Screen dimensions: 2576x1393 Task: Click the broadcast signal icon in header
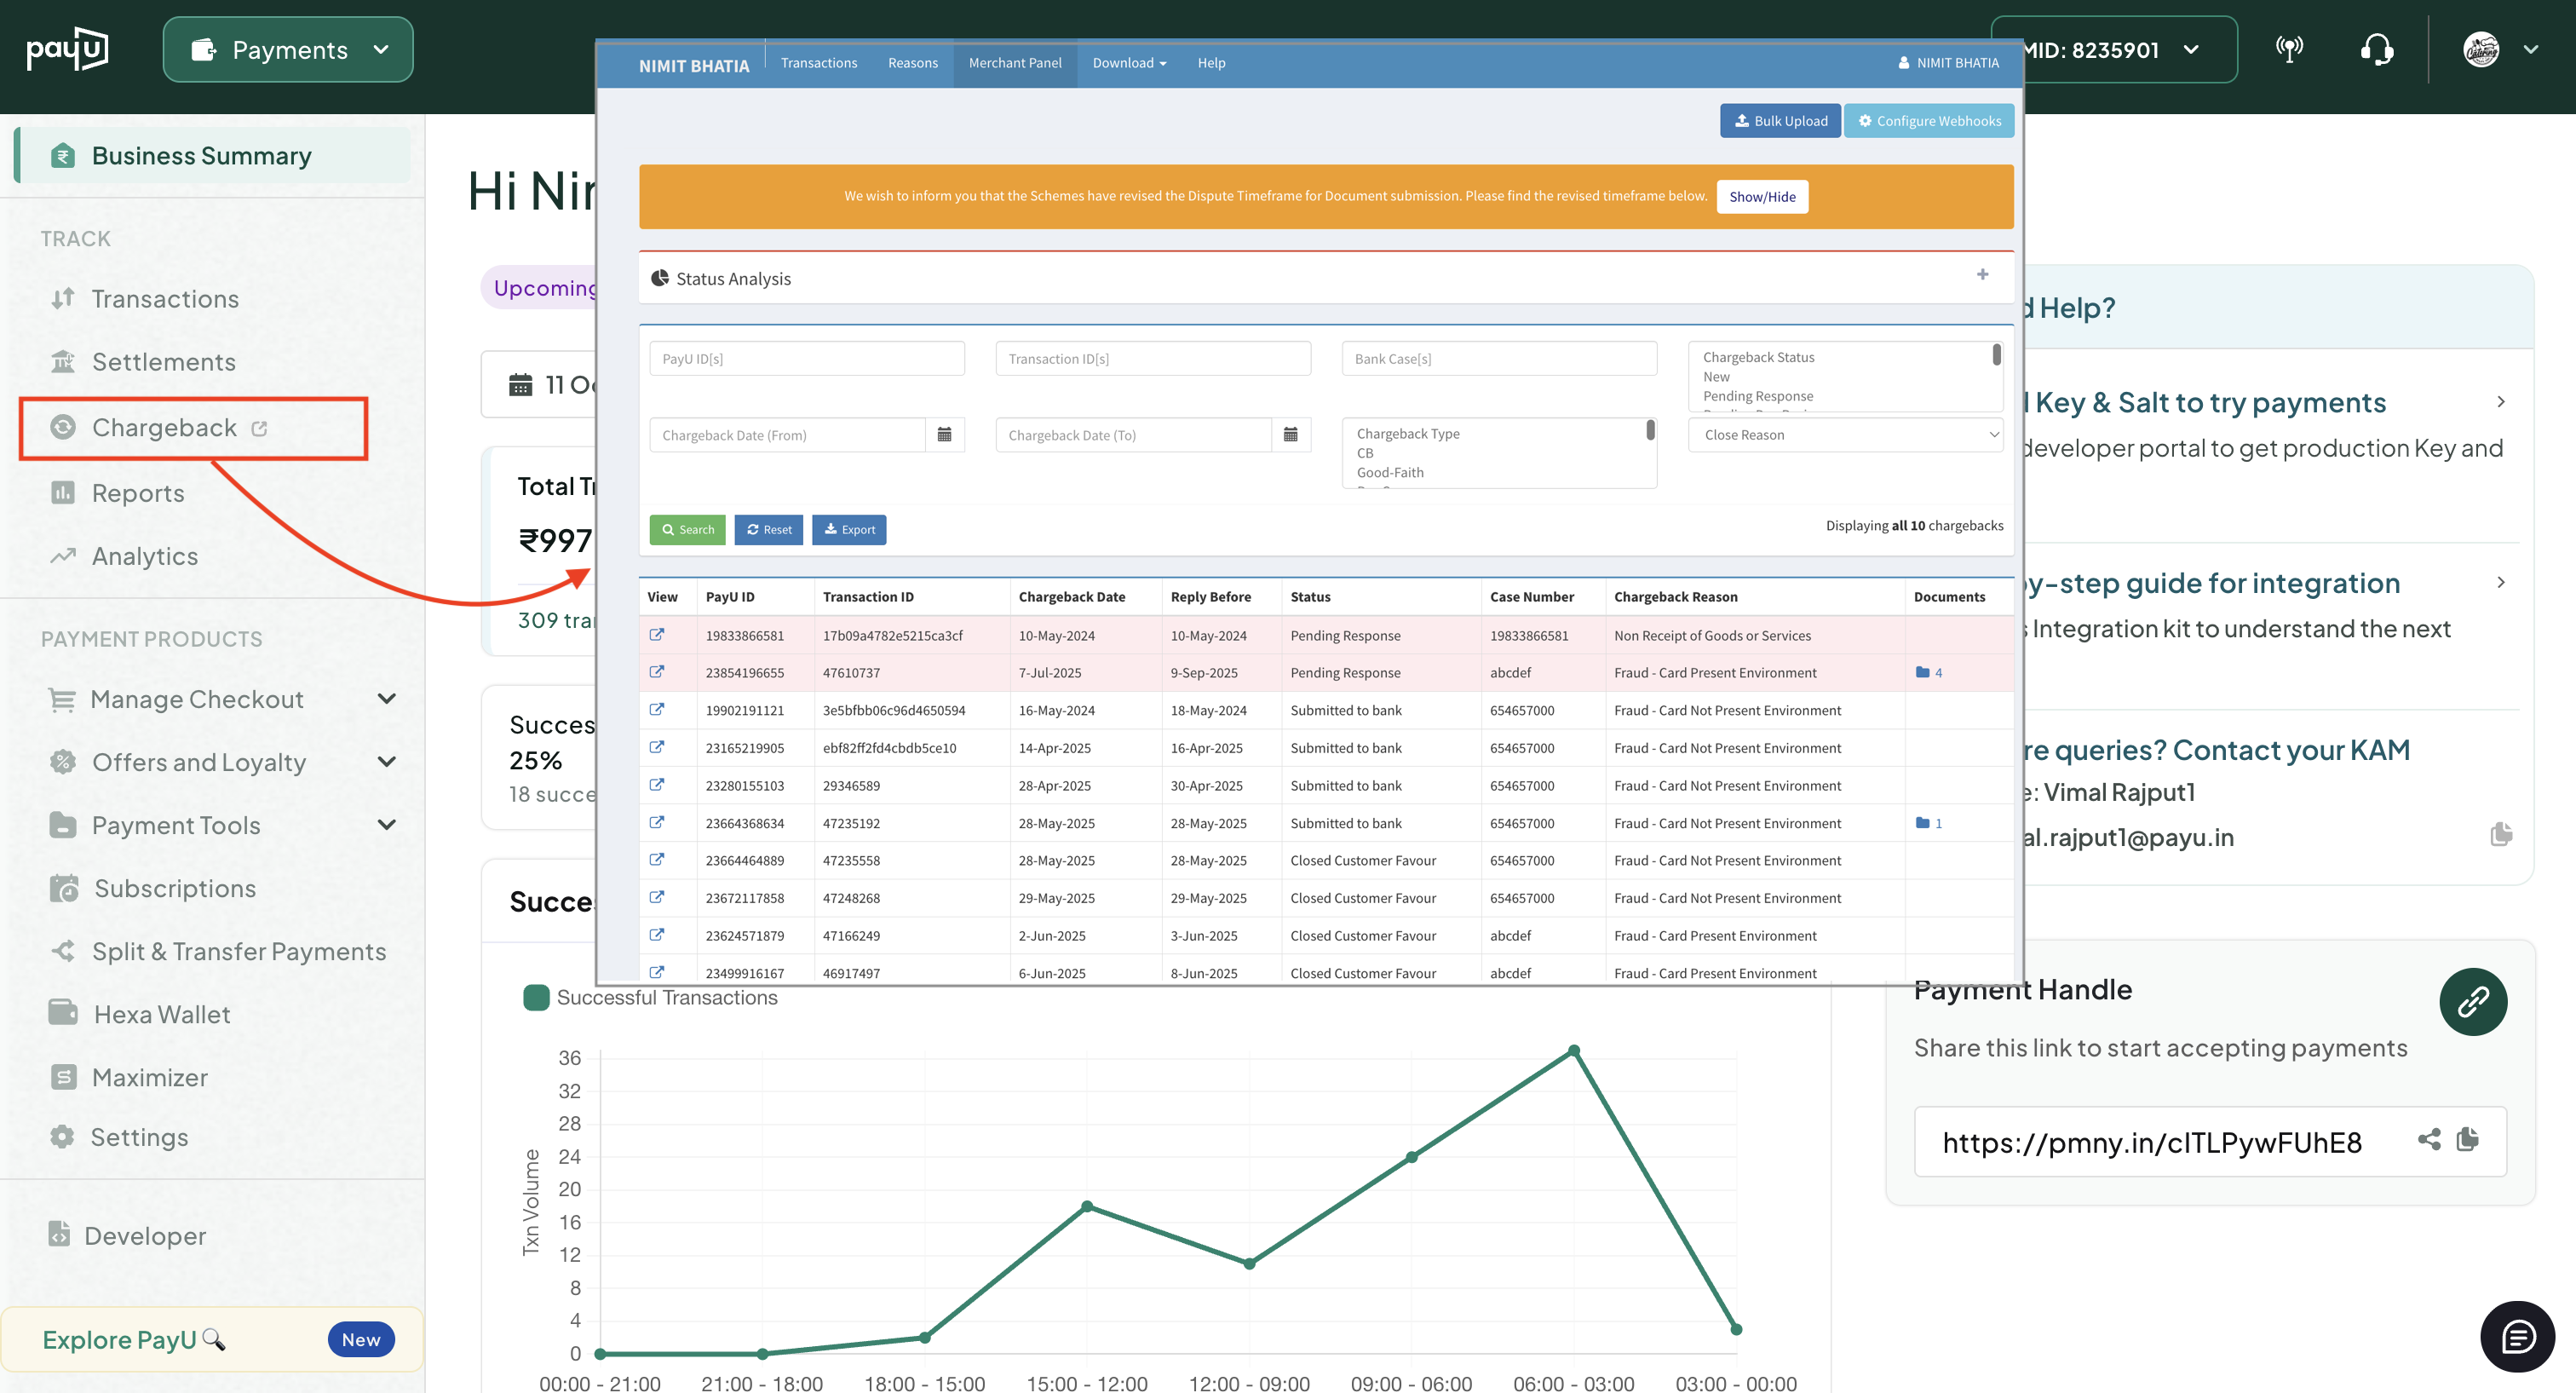(2289, 49)
